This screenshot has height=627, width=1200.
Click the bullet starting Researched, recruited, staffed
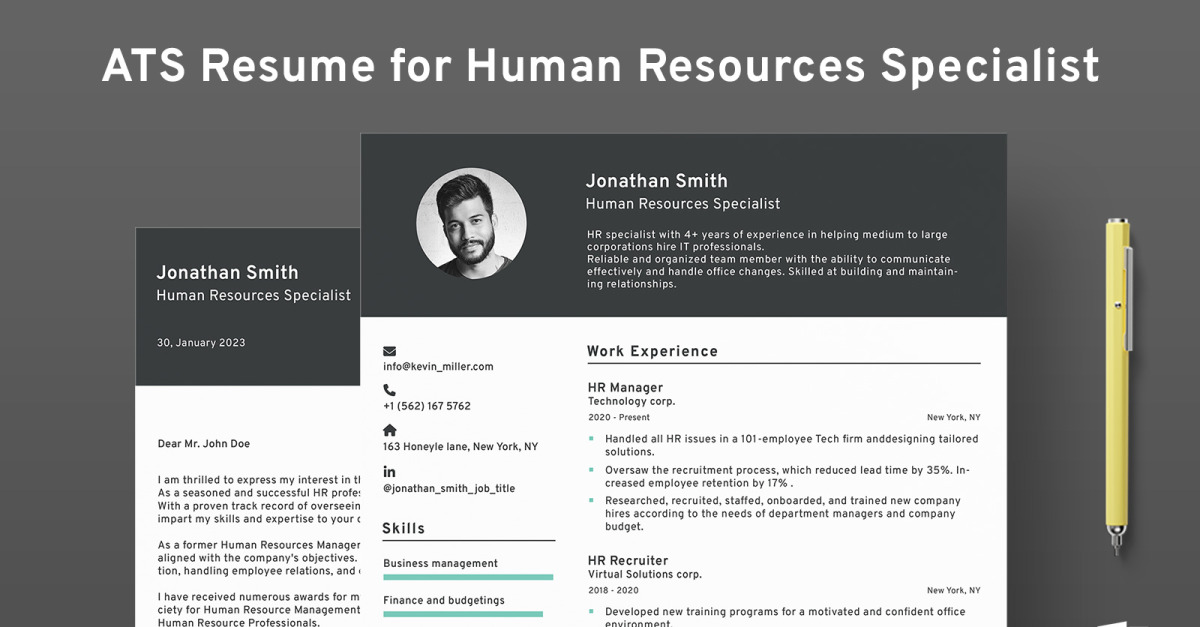pyautogui.click(x=783, y=514)
